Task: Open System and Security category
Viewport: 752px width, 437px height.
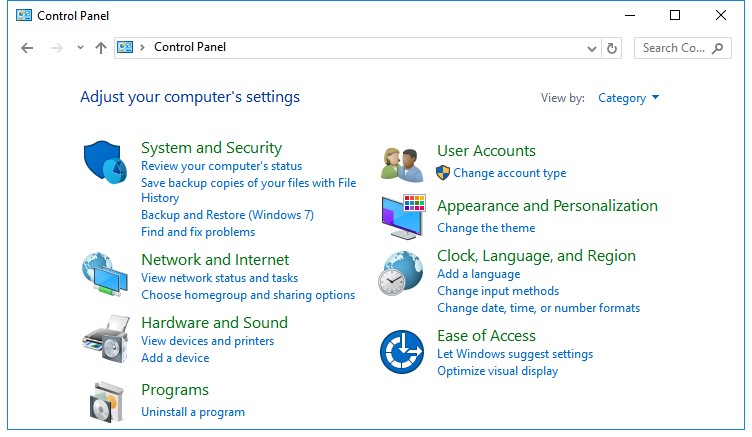Action: [212, 148]
